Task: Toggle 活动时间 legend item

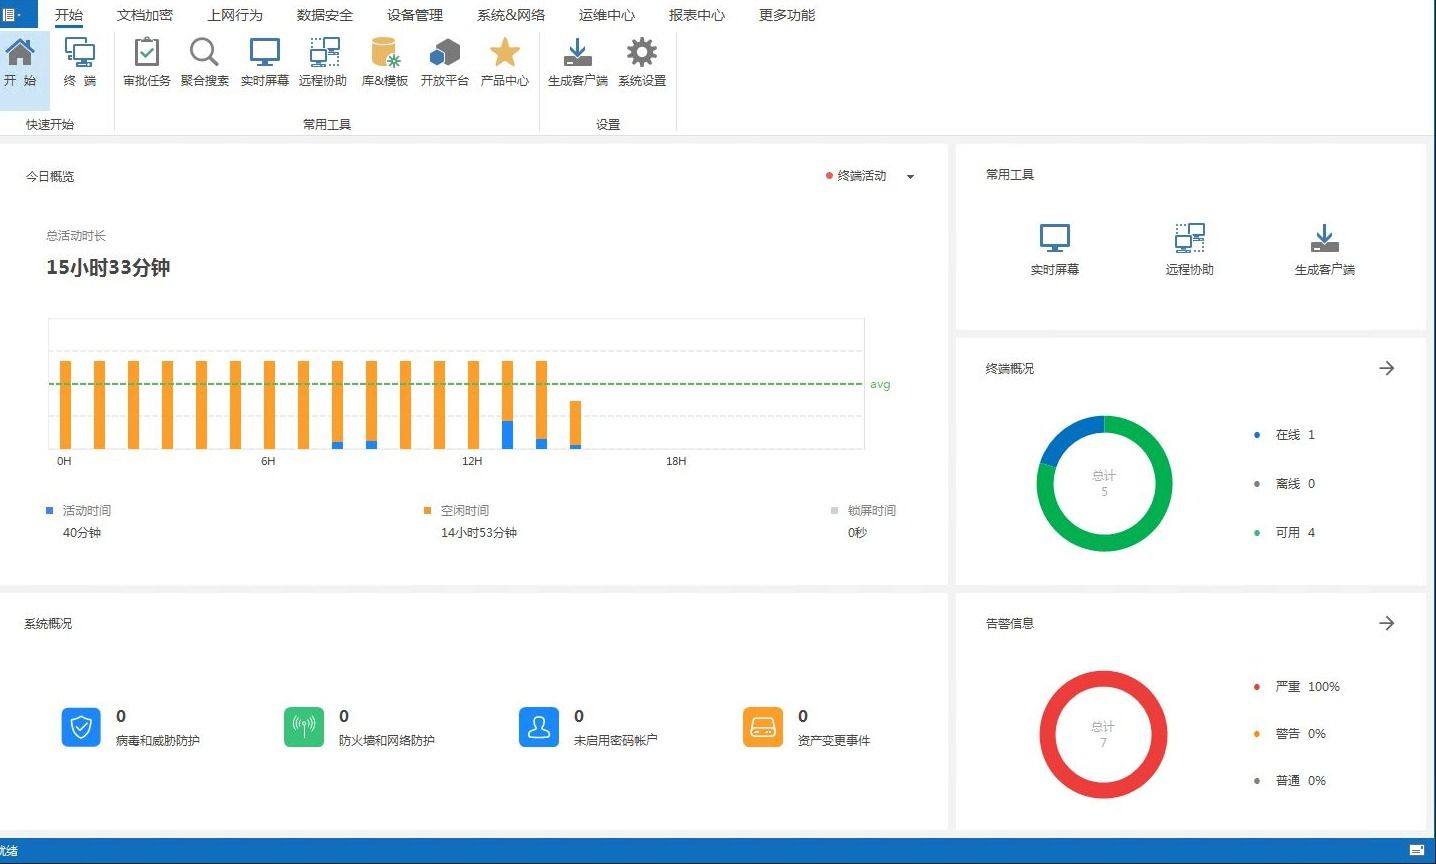Action: 79,510
